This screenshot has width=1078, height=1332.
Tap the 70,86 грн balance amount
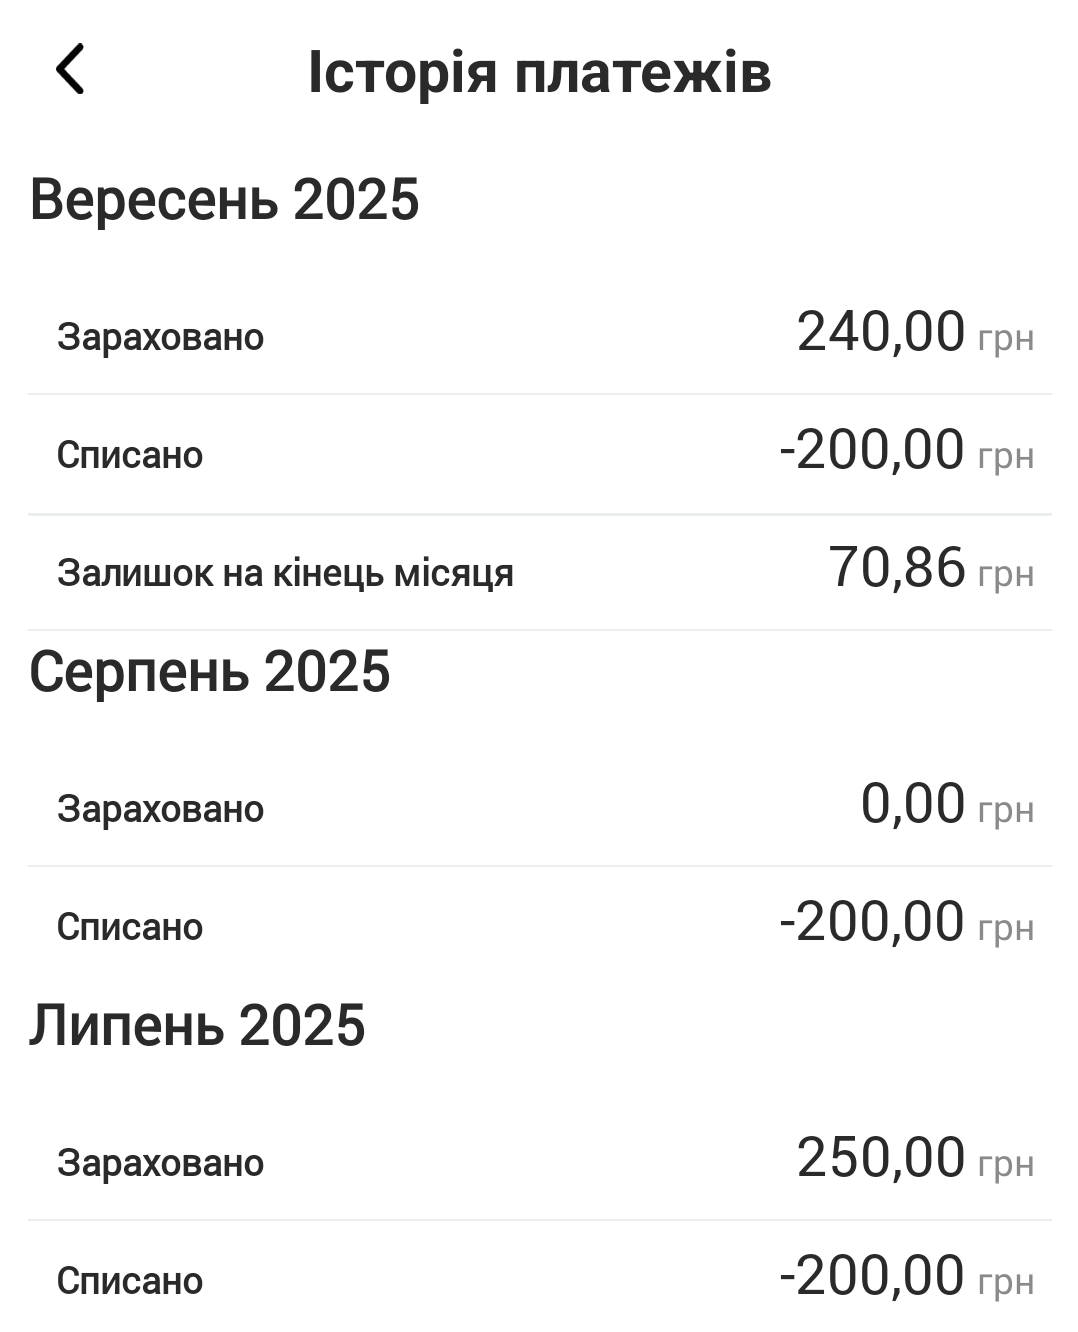point(930,569)
